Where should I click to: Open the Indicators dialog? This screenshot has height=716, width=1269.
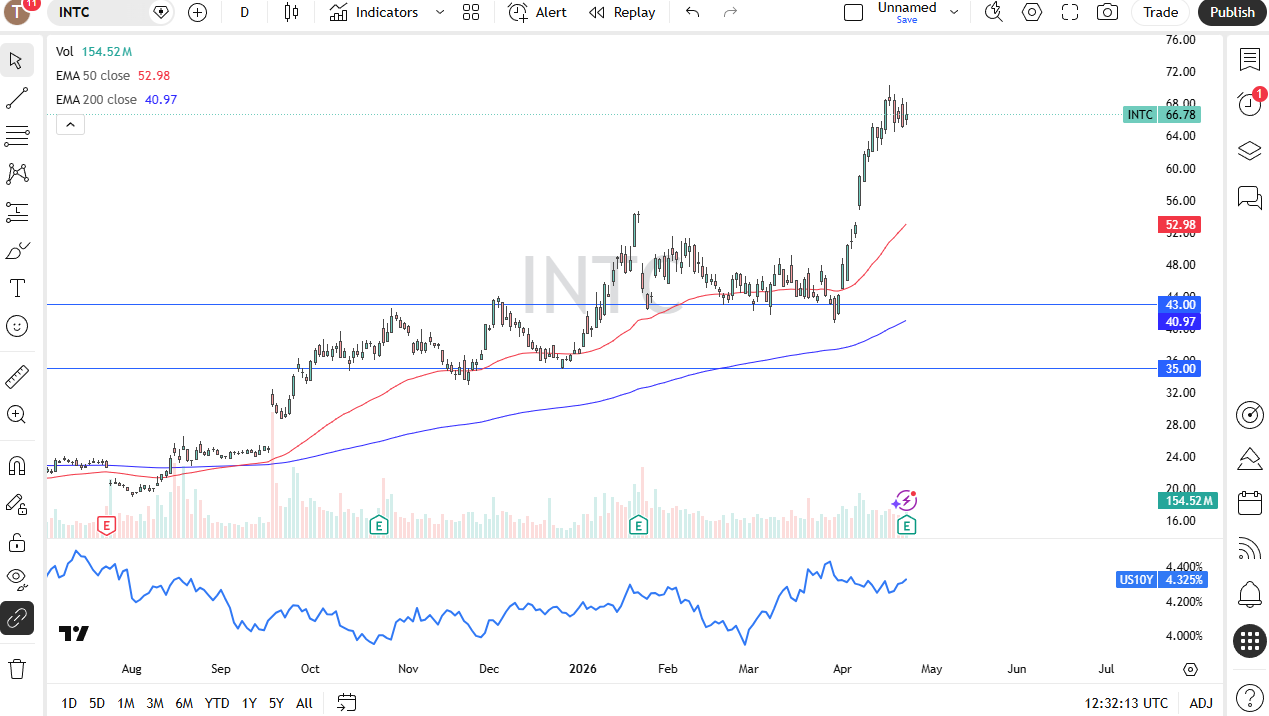click(374, 12)
